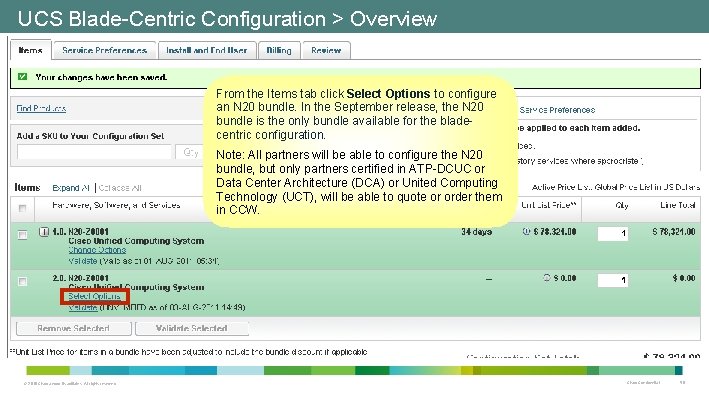The image size is (709, 394).
Task: Open Install and End User tab
Action: coord(207,50)
